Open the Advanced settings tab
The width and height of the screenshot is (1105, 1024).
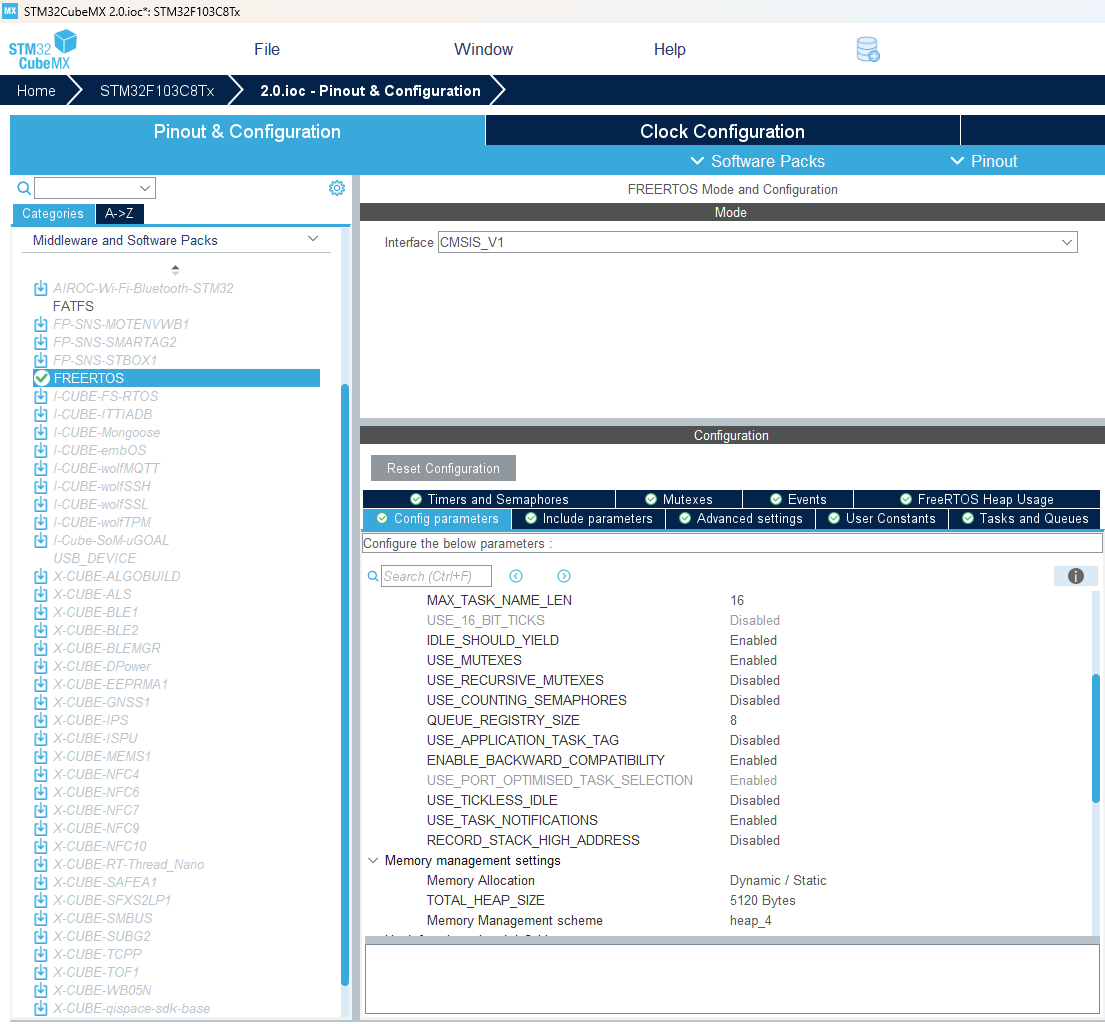[741, 519]
